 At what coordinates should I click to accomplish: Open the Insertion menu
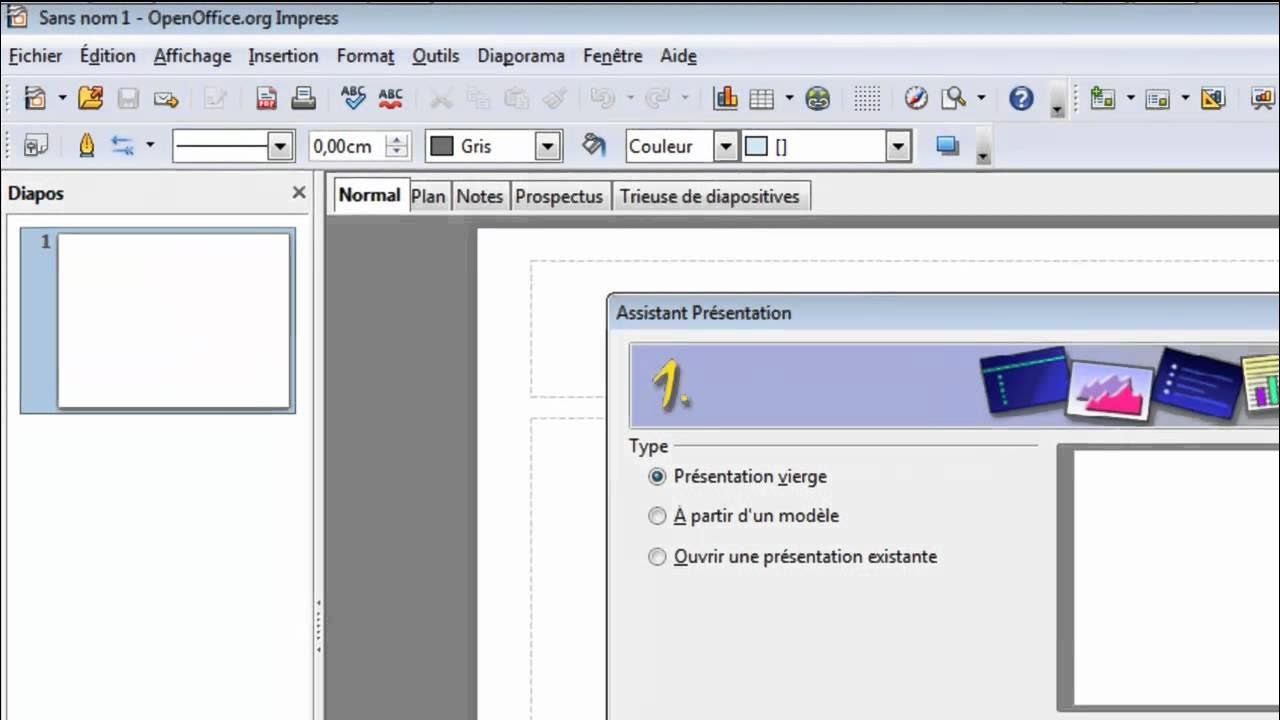[x=284, y=56]
